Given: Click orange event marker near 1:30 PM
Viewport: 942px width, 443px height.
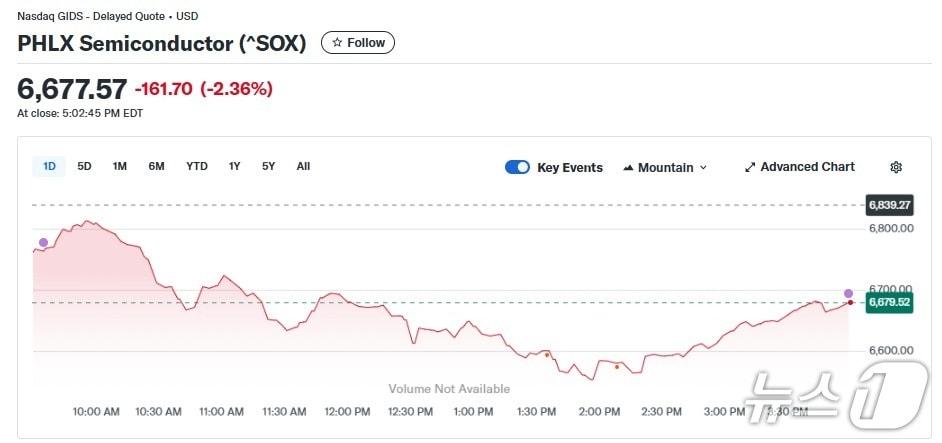Looking at the screenshot, I should click(547, 355).
